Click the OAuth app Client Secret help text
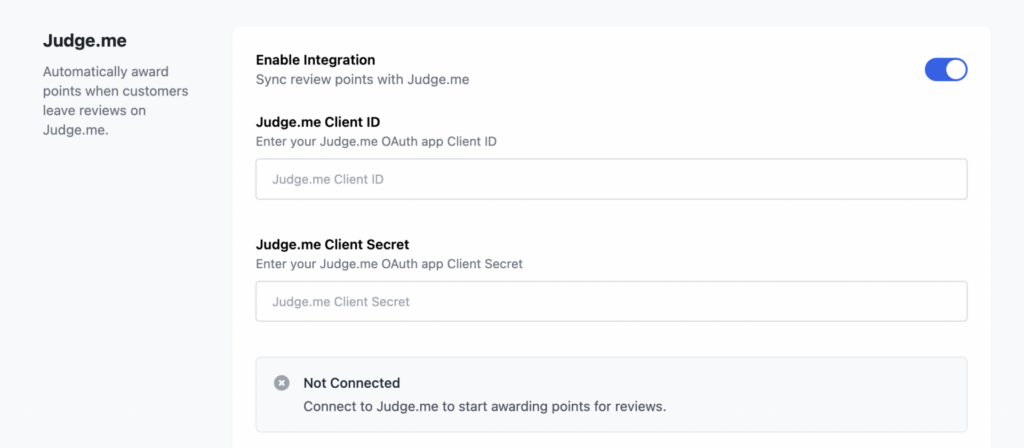Screen dimensions: 1024x448 tap(389, 264)
